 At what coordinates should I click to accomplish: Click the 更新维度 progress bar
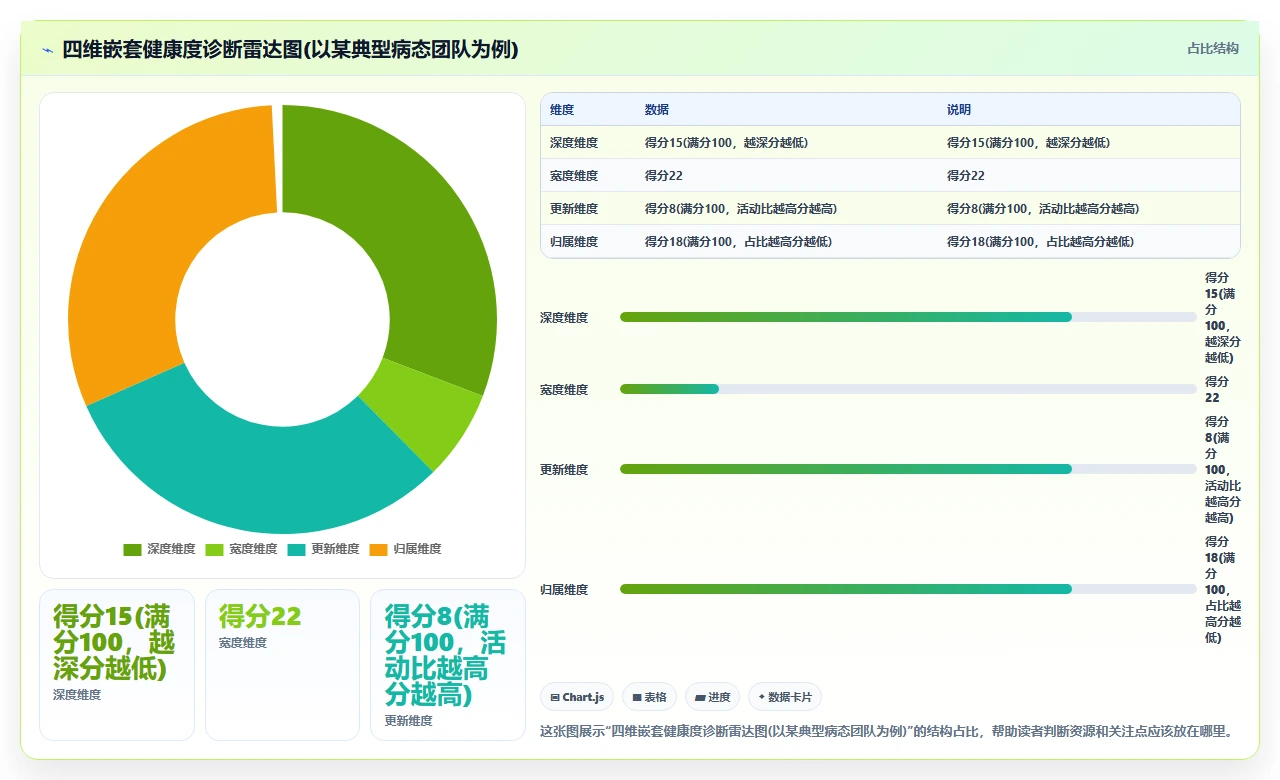[908, 469]
